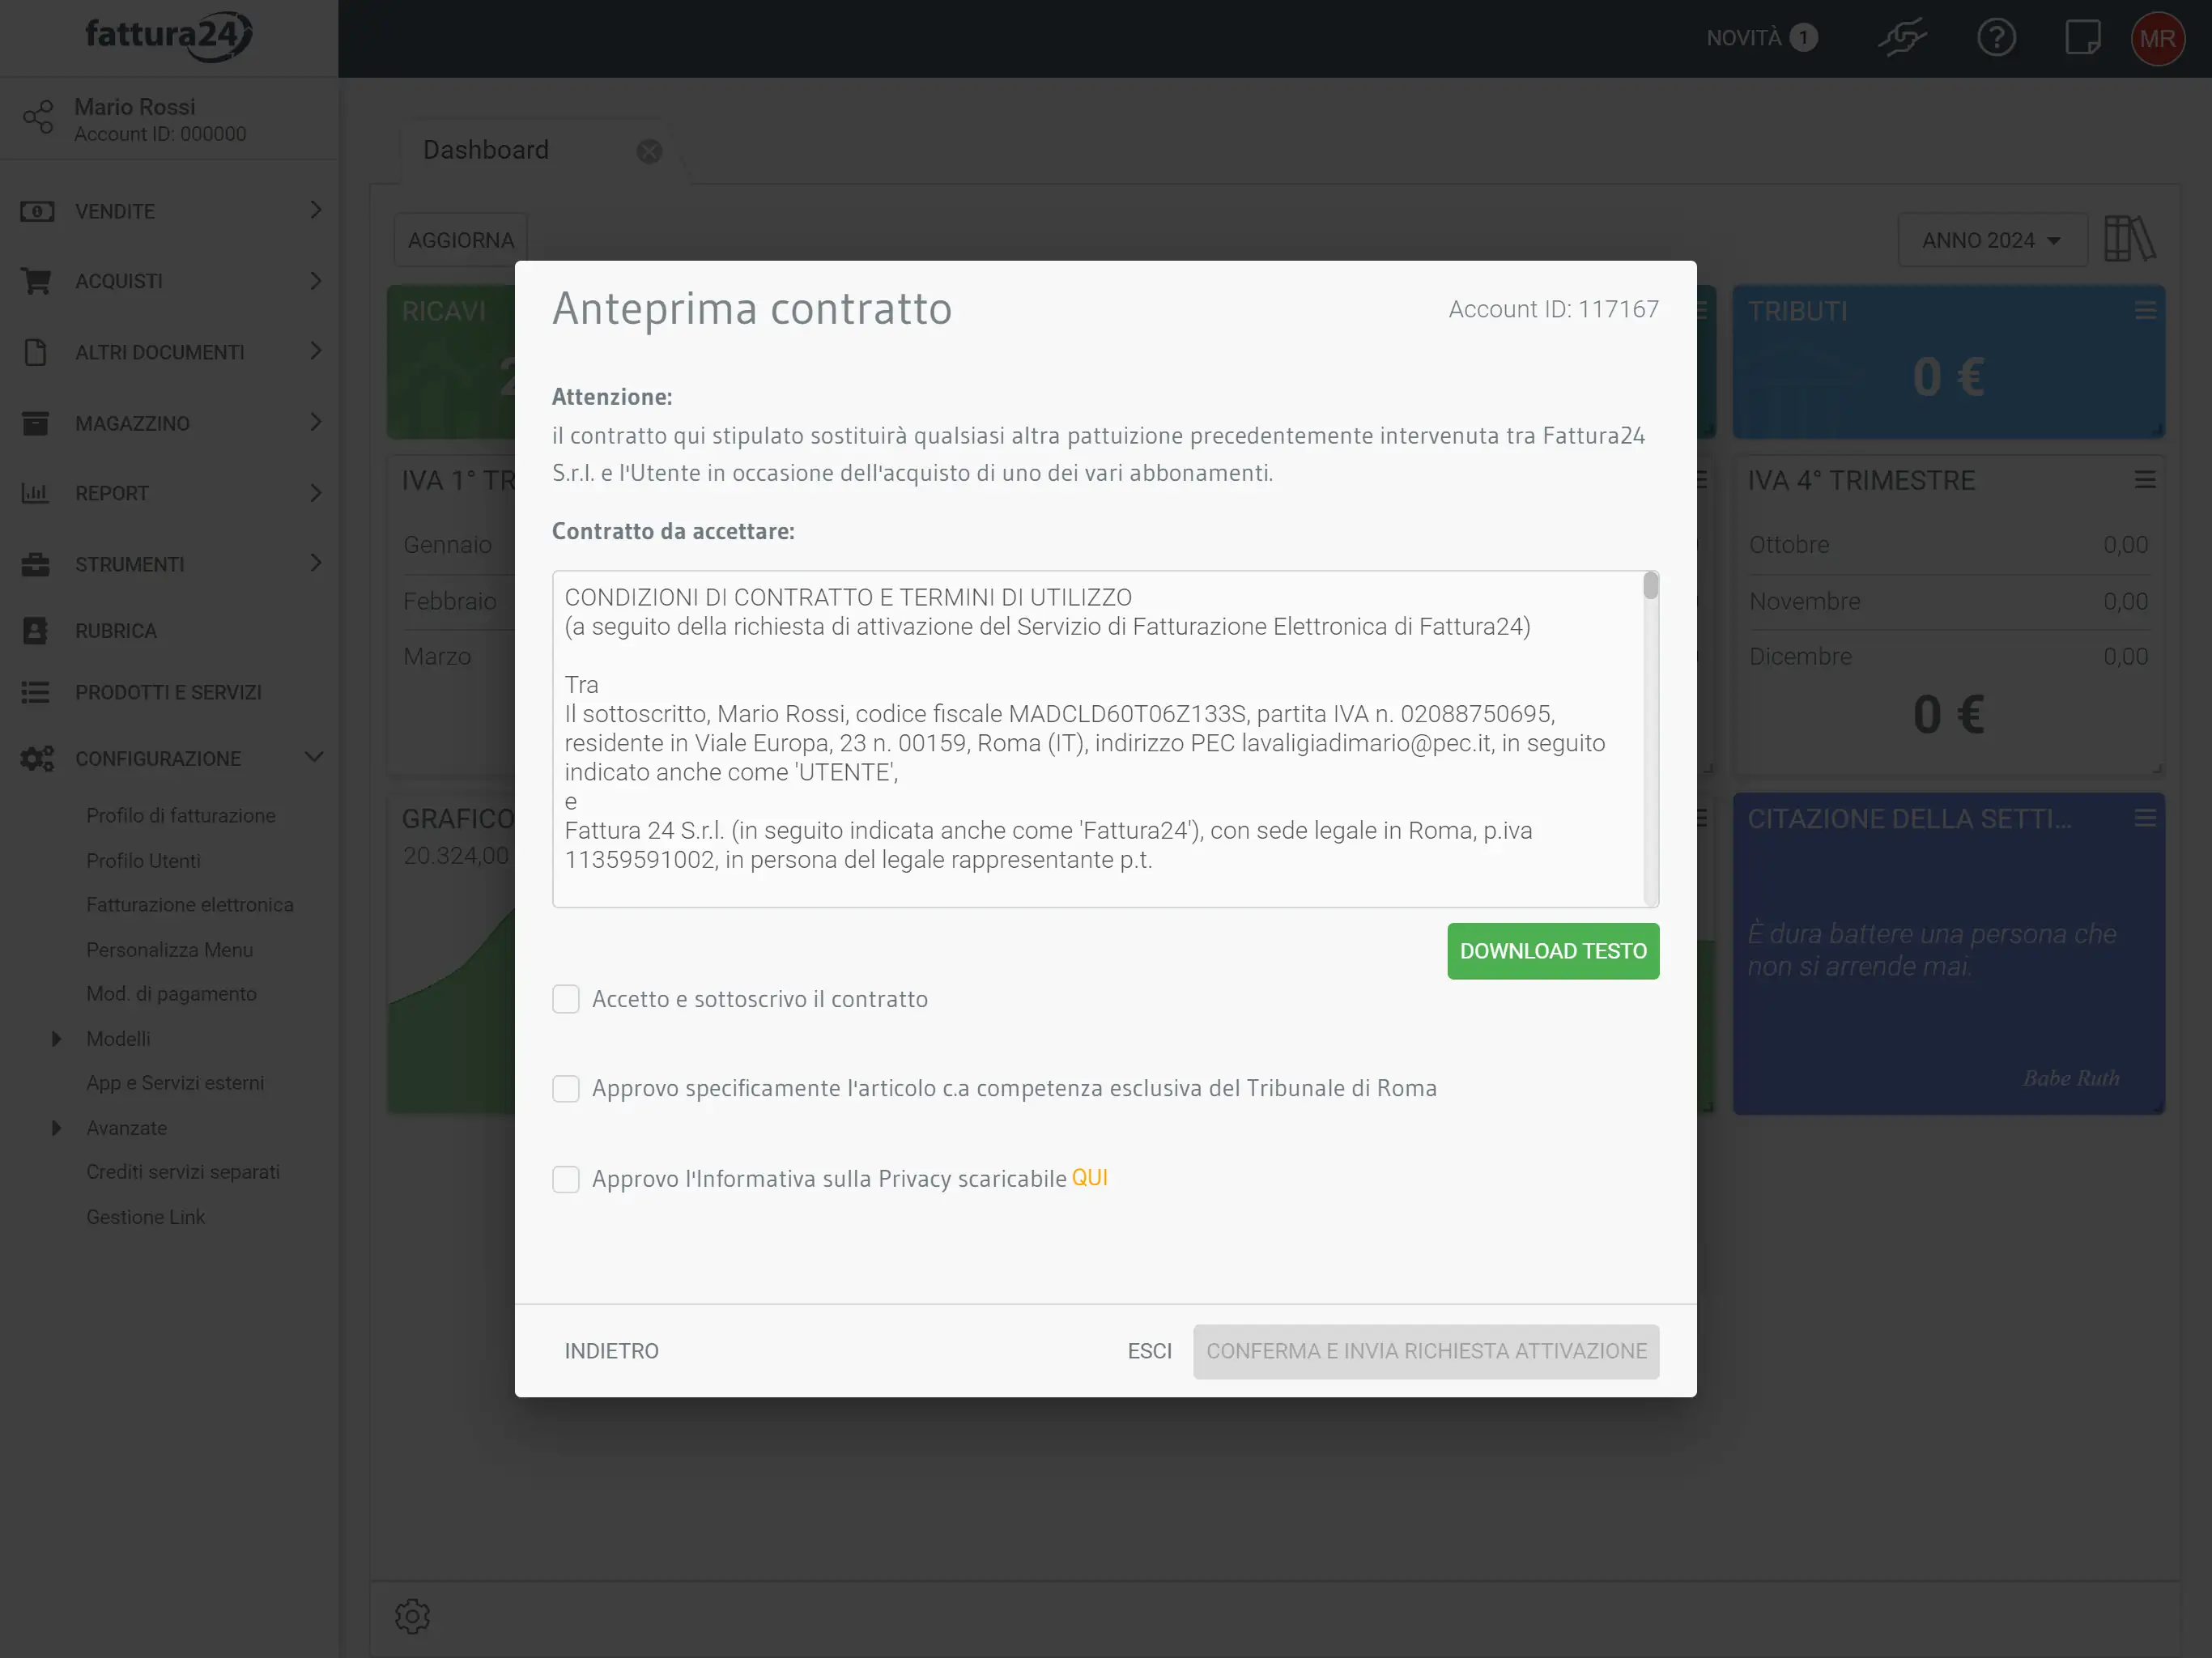Expand the Vendite menu chevron
This screenshot has height=1658, width=2212.
point(315,210)
